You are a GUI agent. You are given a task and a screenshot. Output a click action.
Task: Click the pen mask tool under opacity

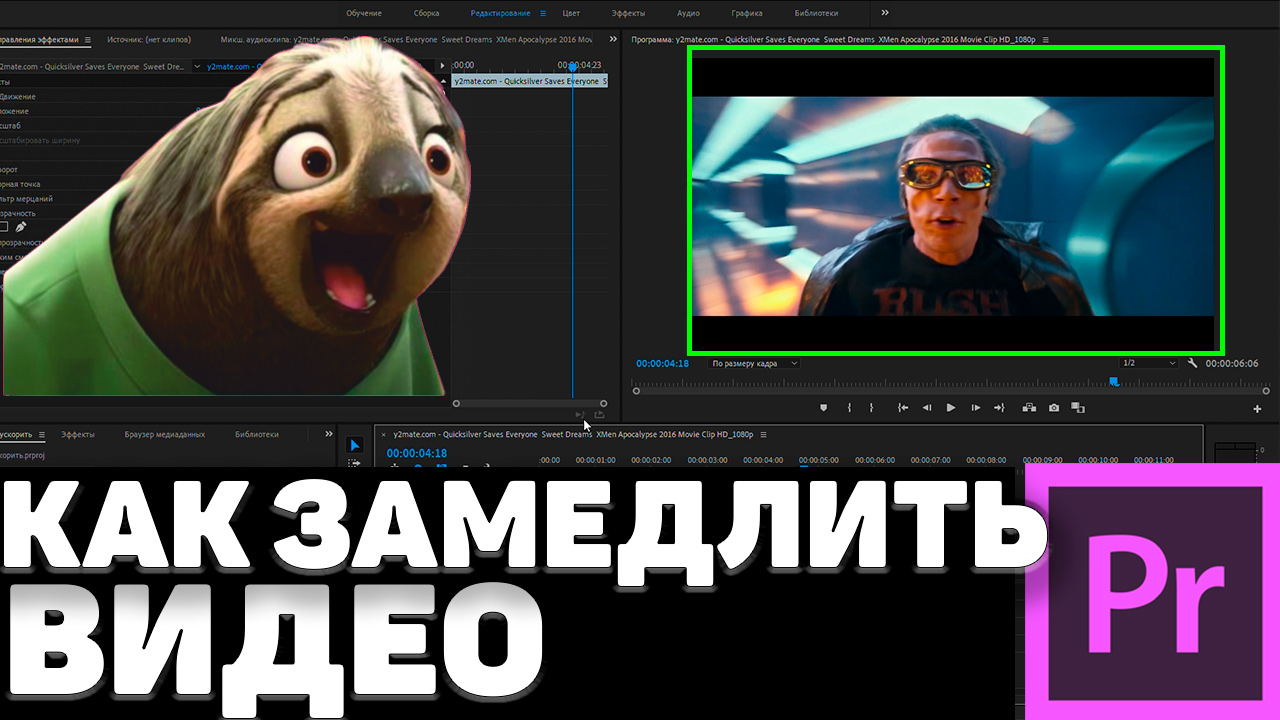coord(21,227)
